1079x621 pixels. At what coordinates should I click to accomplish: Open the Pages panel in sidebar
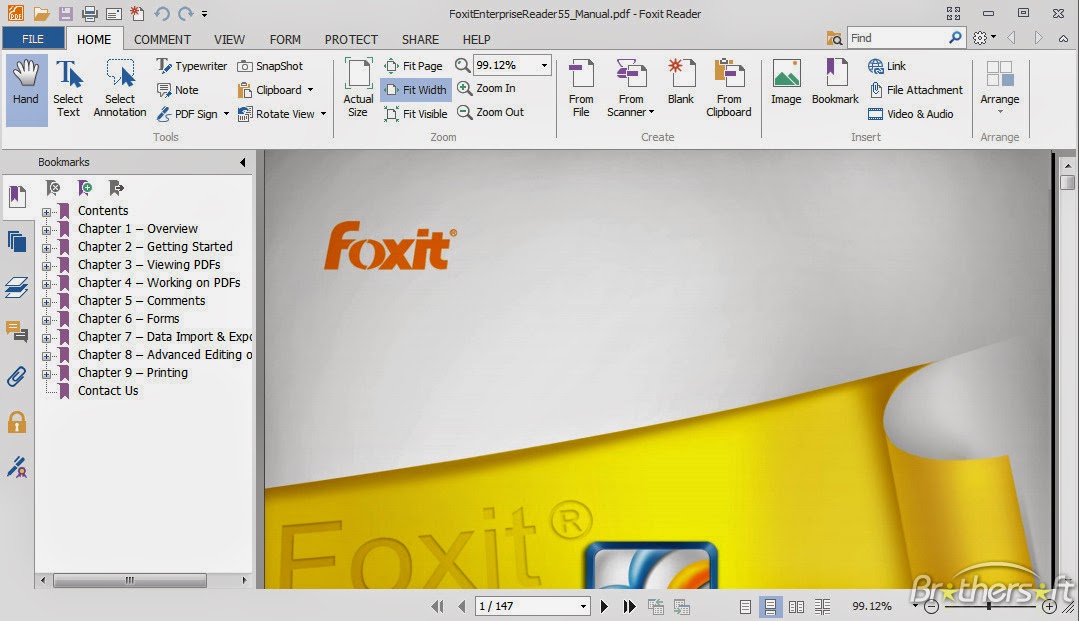coord(17,242)
